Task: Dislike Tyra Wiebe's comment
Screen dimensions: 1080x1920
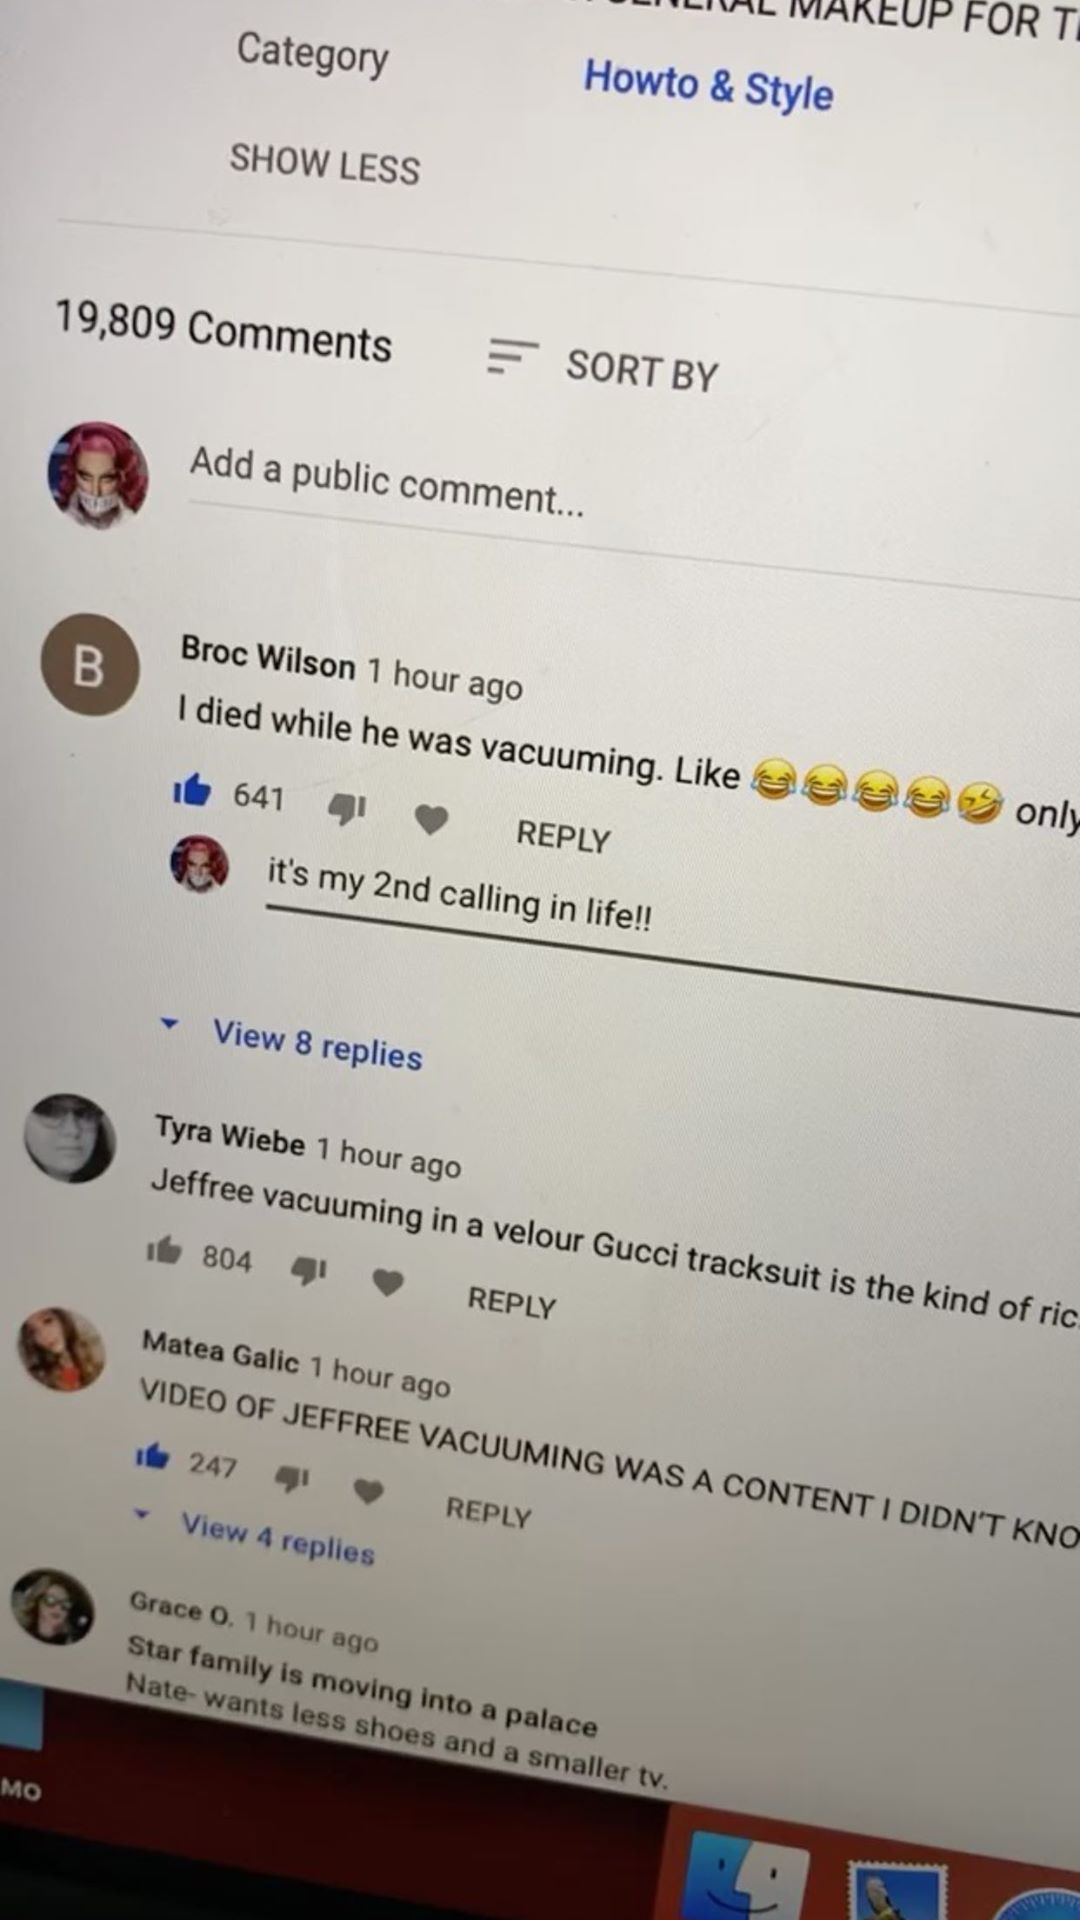Action: click(308, 1270)
